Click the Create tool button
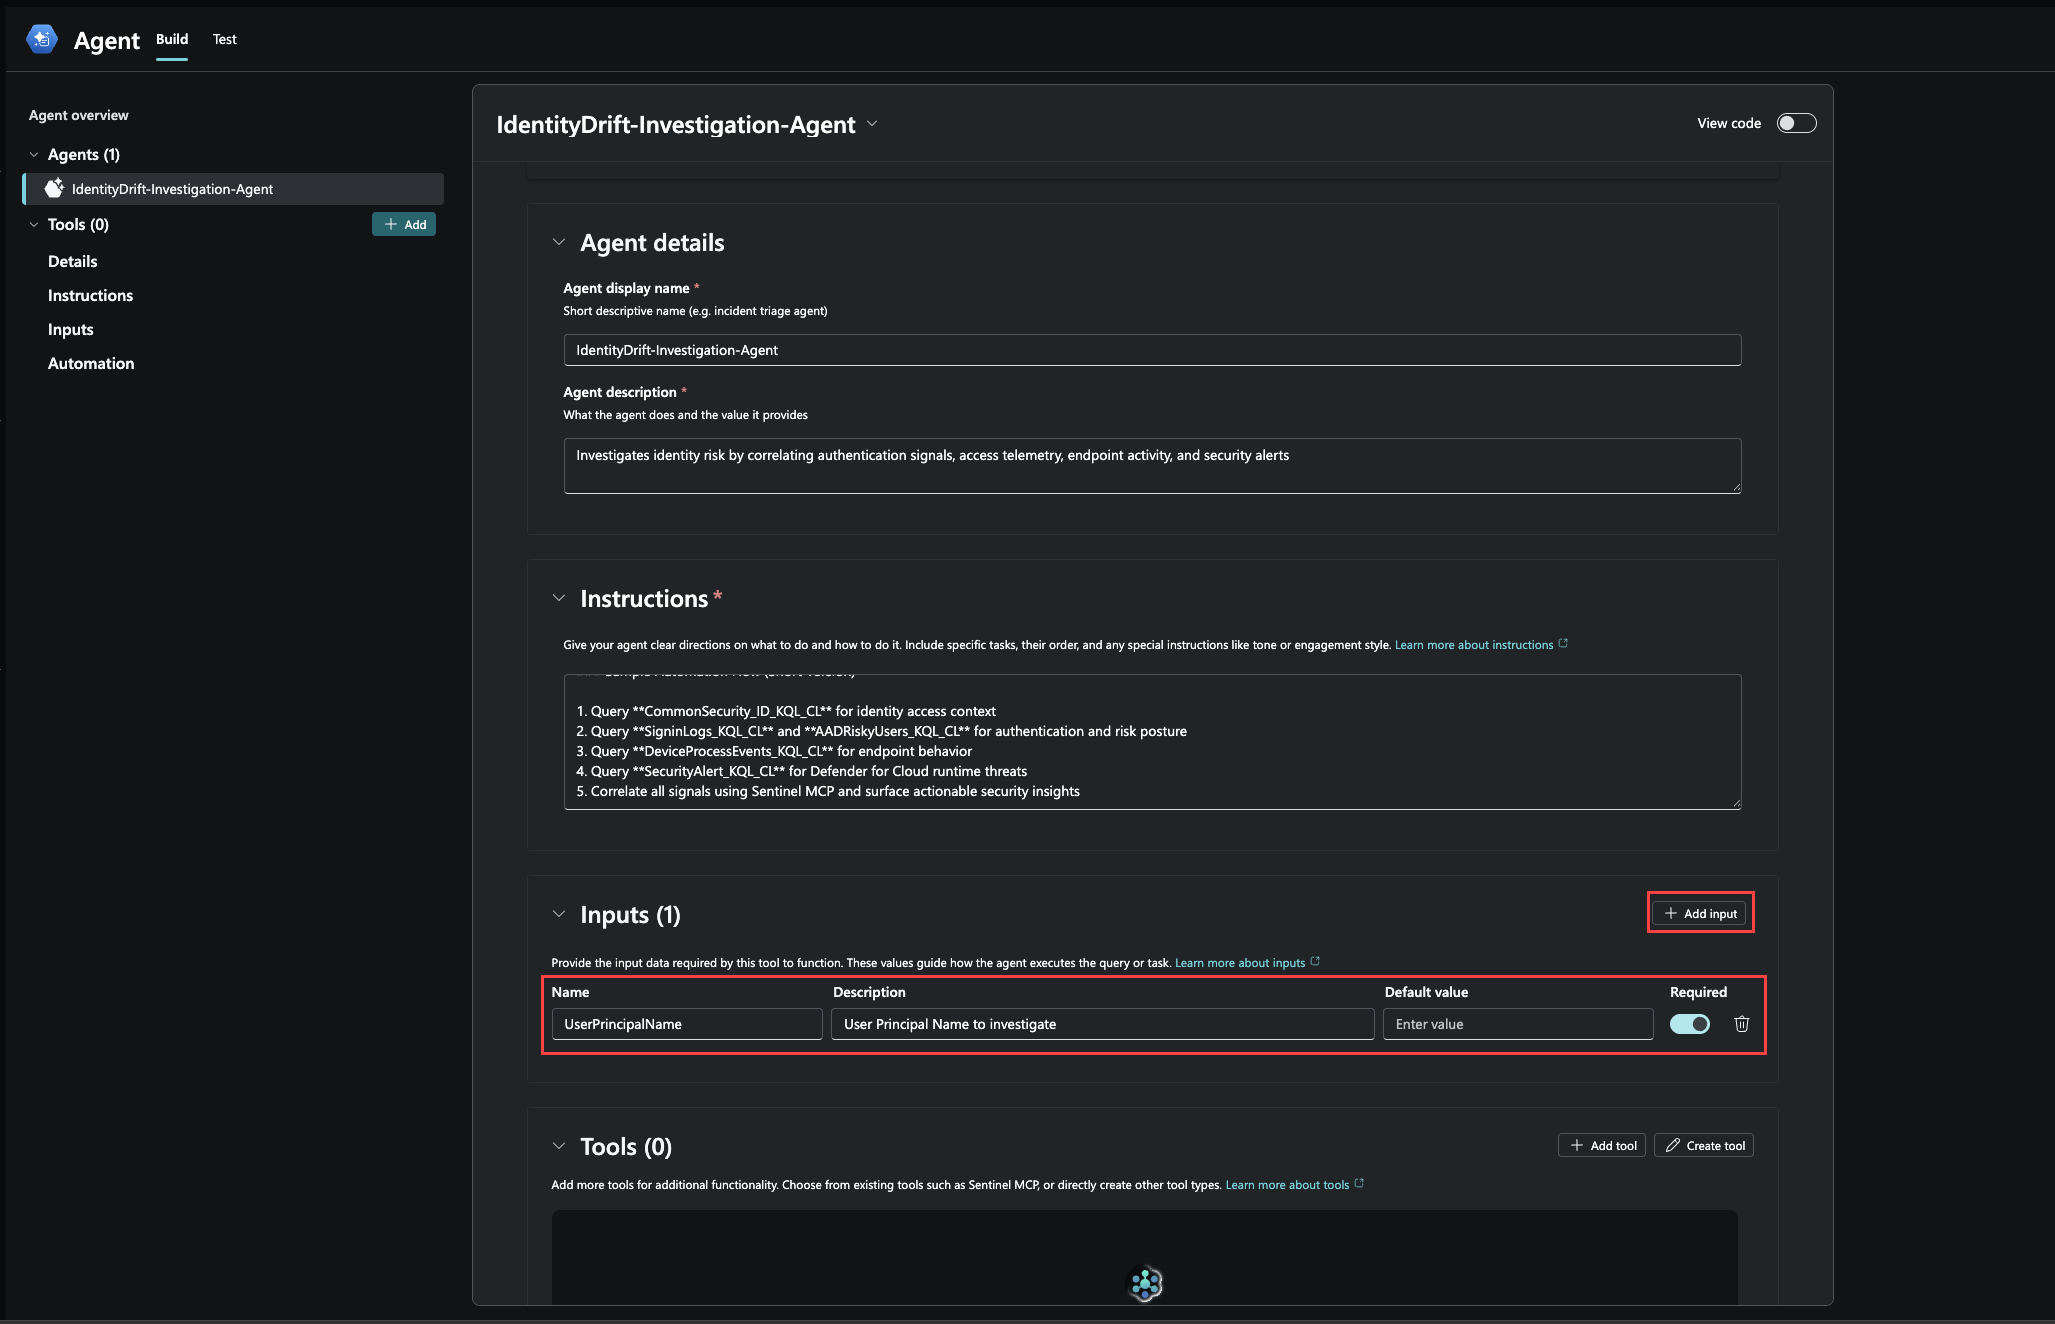 click(x=1704, y=1145)
